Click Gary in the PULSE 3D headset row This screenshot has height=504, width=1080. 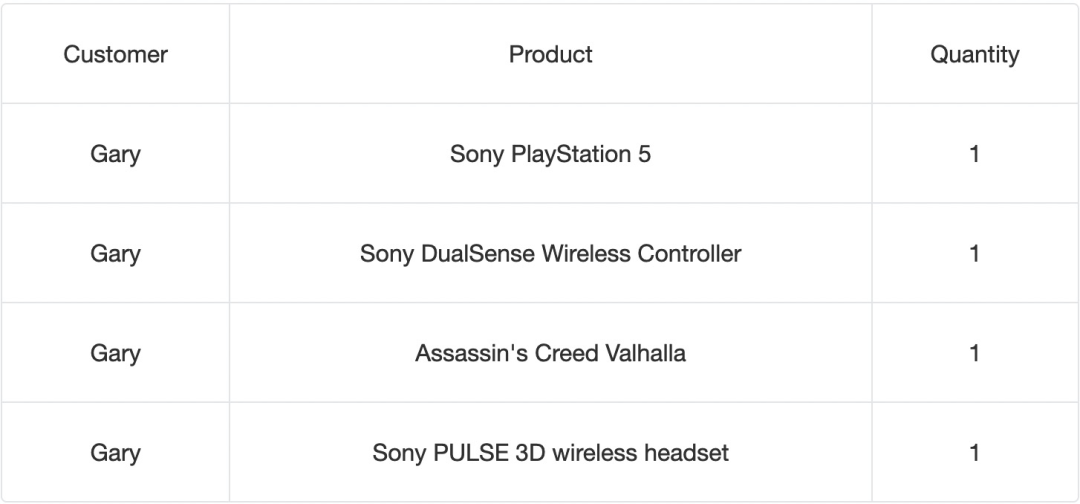click(x=115, y=454)
